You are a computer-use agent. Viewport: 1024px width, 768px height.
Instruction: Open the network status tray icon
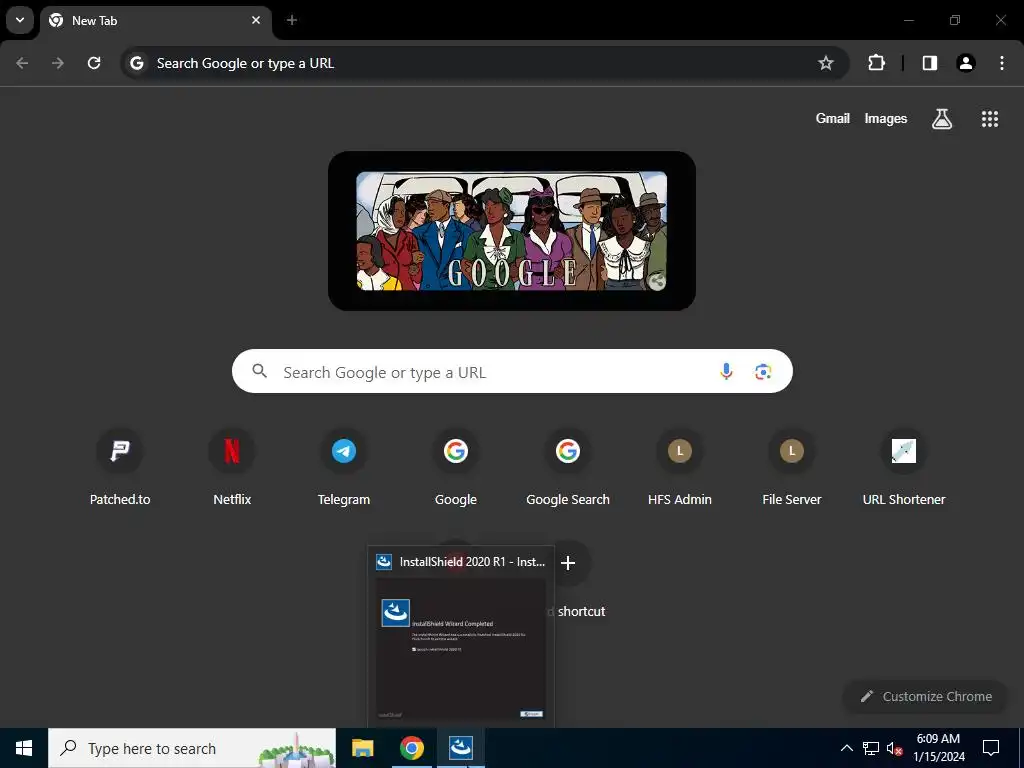pos(871,748)
